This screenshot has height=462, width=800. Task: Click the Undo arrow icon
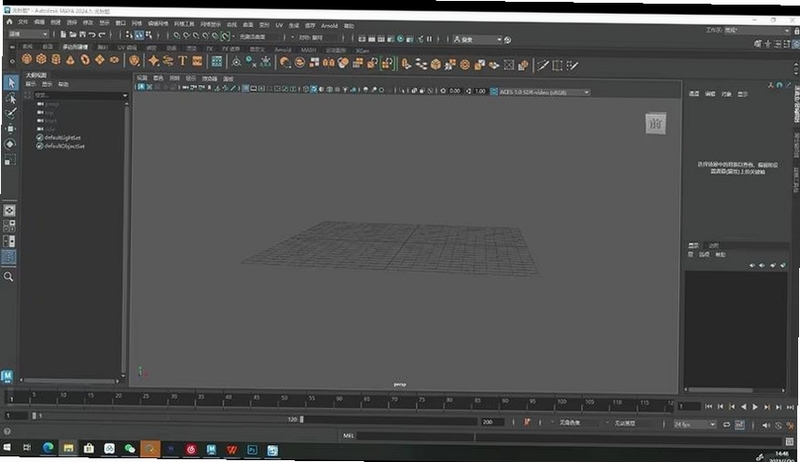click(x=92, y=35)
